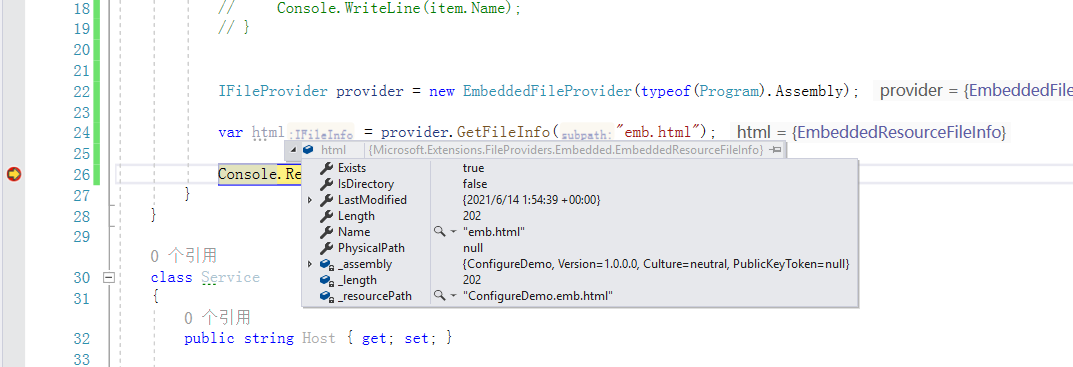
Task: Click the private field icon beside _assembly
Action: (326, 264)
